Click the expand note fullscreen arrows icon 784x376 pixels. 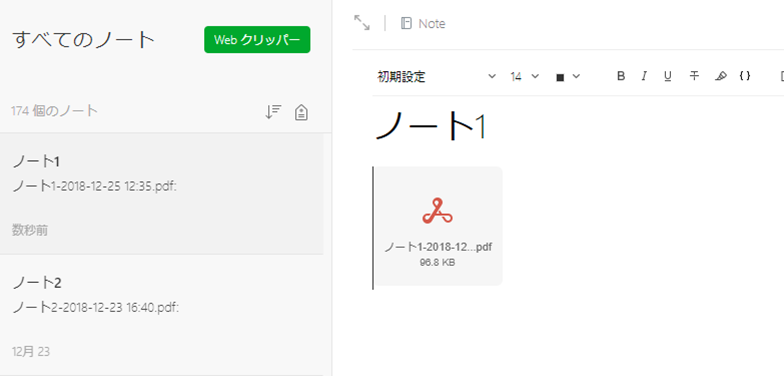[362, 23]
